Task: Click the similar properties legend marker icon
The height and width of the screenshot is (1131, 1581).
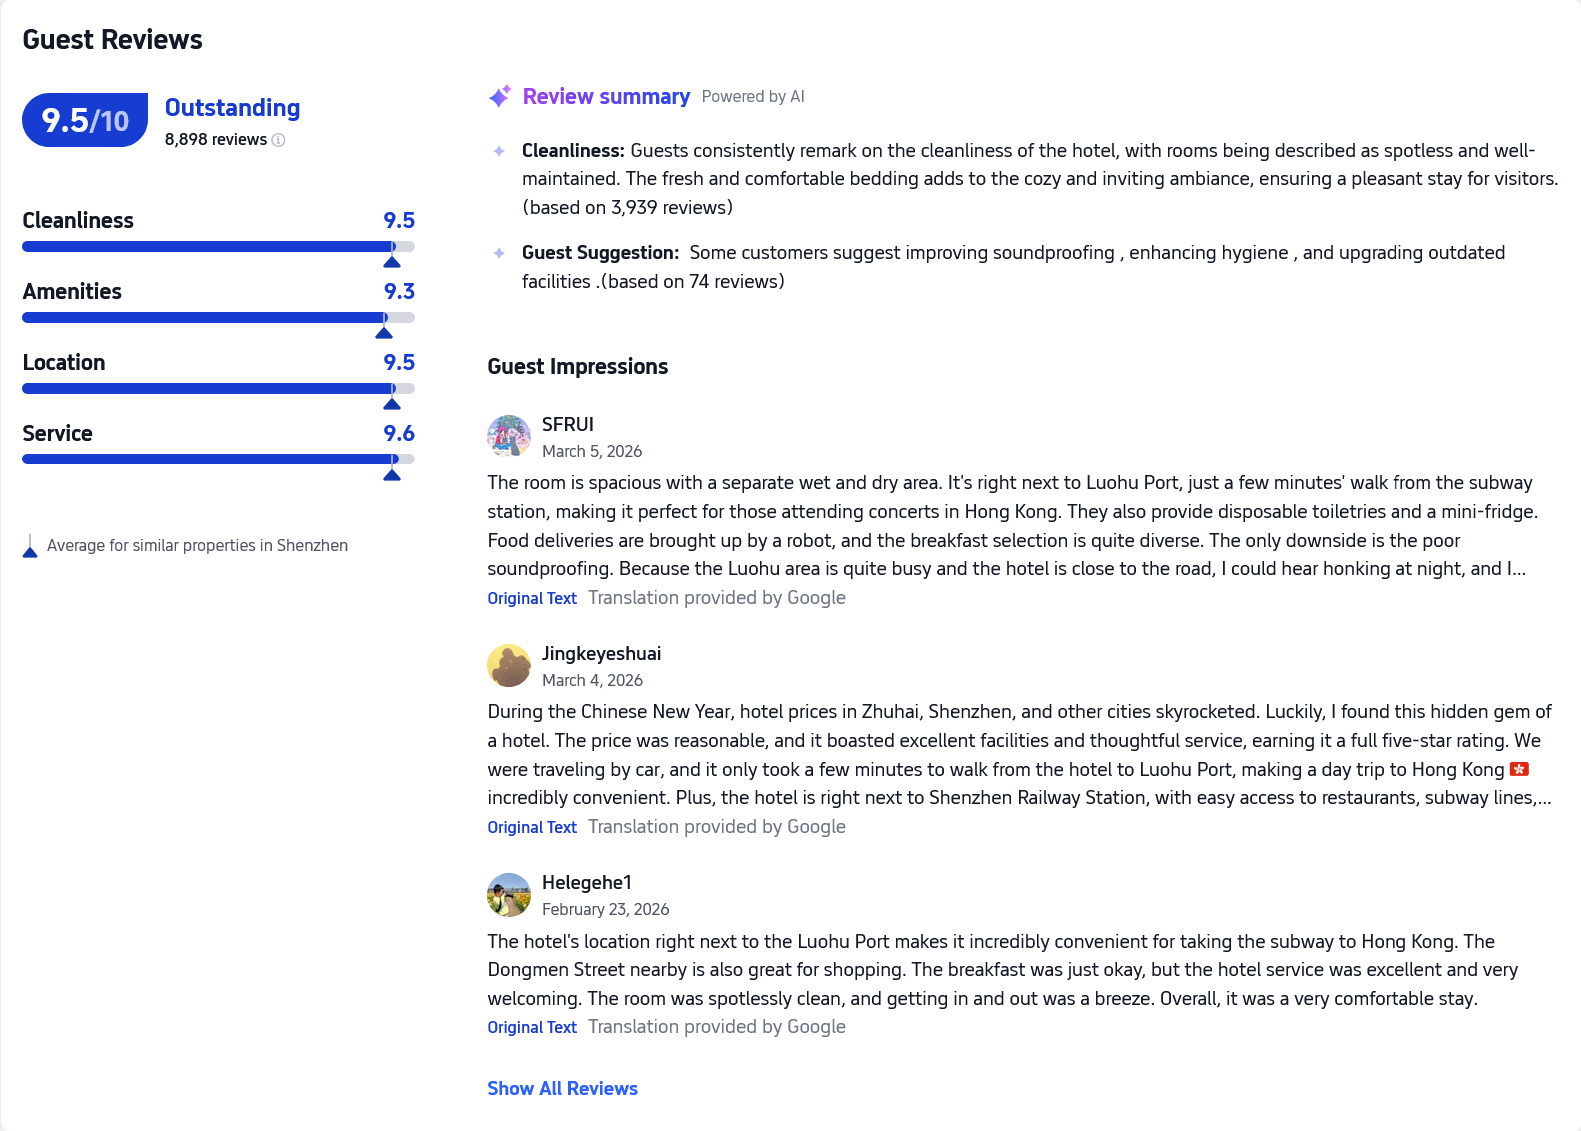Action: pos(30,546)
